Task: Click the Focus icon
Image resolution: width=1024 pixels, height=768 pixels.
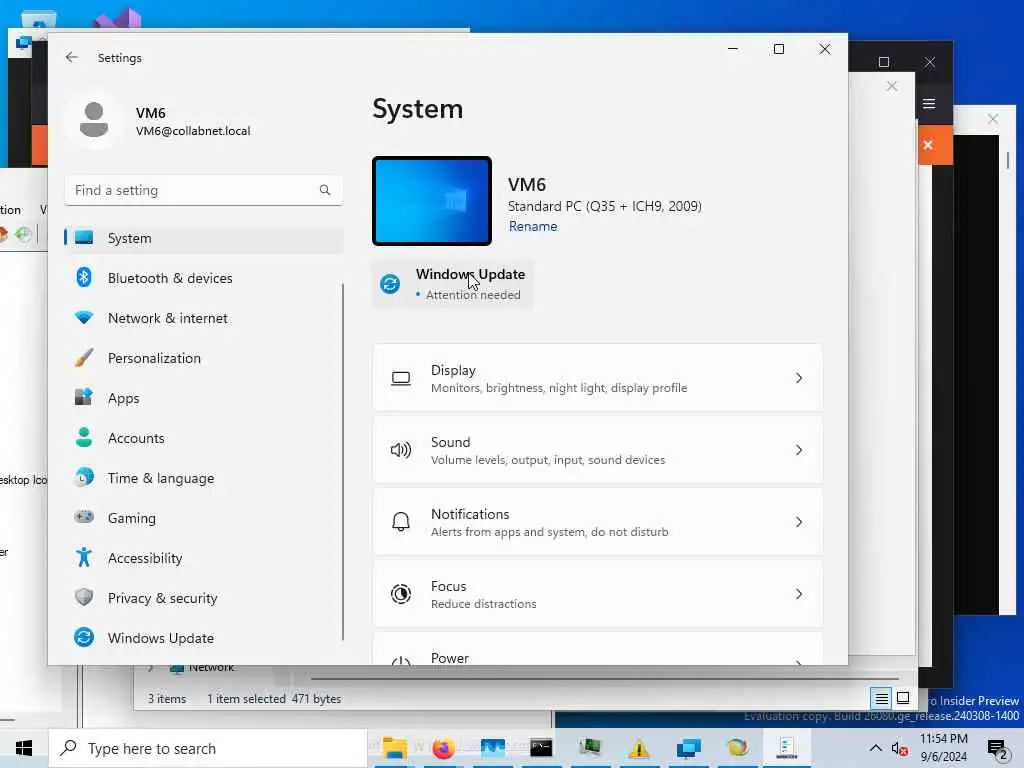Action: 401,594
